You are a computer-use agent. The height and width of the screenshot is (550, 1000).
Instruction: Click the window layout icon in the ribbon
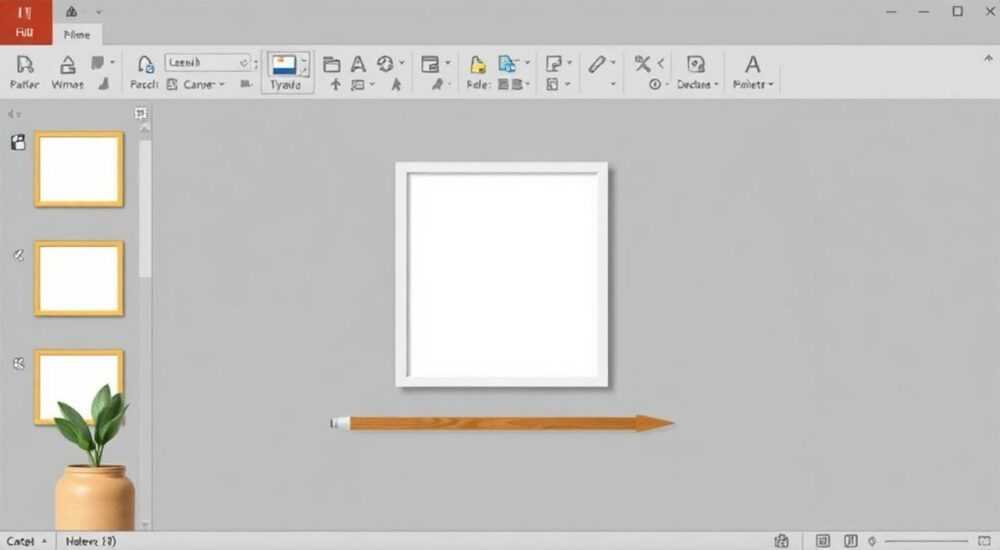tap(430, 64)
